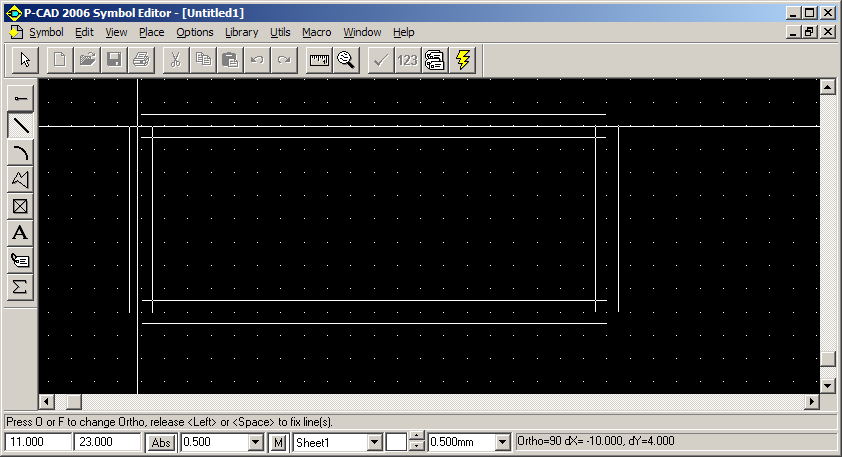Create a new symbol file

[60, 60]
